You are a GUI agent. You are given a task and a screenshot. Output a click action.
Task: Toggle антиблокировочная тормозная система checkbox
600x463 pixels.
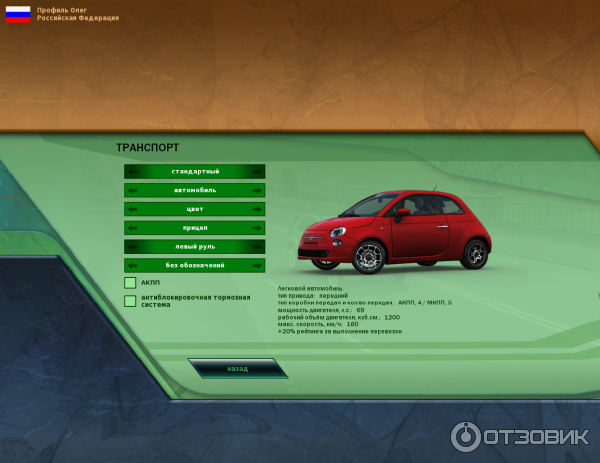pos(130,300)
